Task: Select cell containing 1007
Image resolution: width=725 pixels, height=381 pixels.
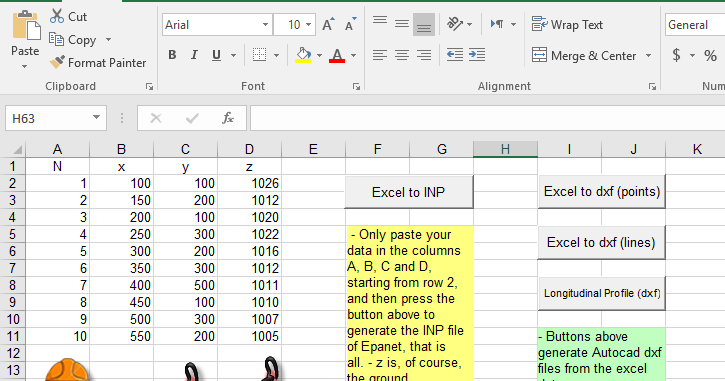Action: [x=249, y=319]
